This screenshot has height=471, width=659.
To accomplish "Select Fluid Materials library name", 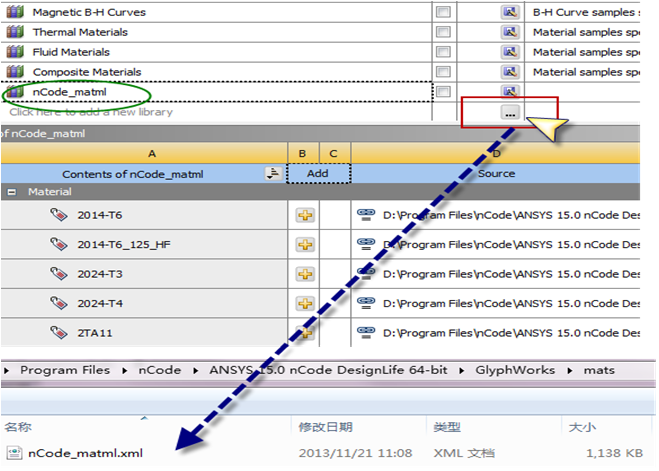I will 71,52.
